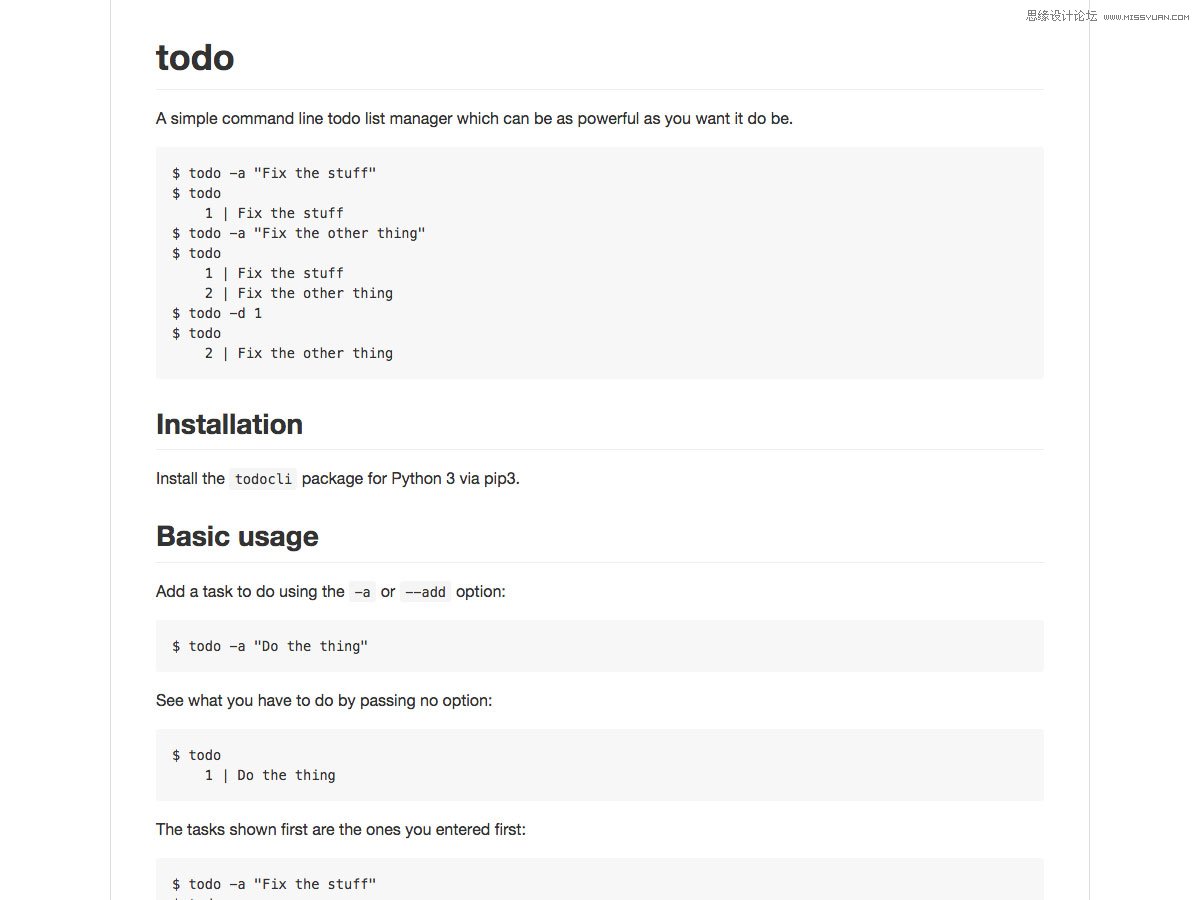
Task: Click the sentence "See what you have to do"
Action: pos(324,701)
